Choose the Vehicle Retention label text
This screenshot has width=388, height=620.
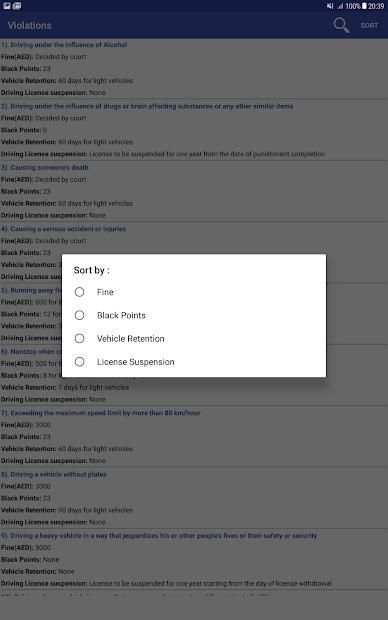131,339
